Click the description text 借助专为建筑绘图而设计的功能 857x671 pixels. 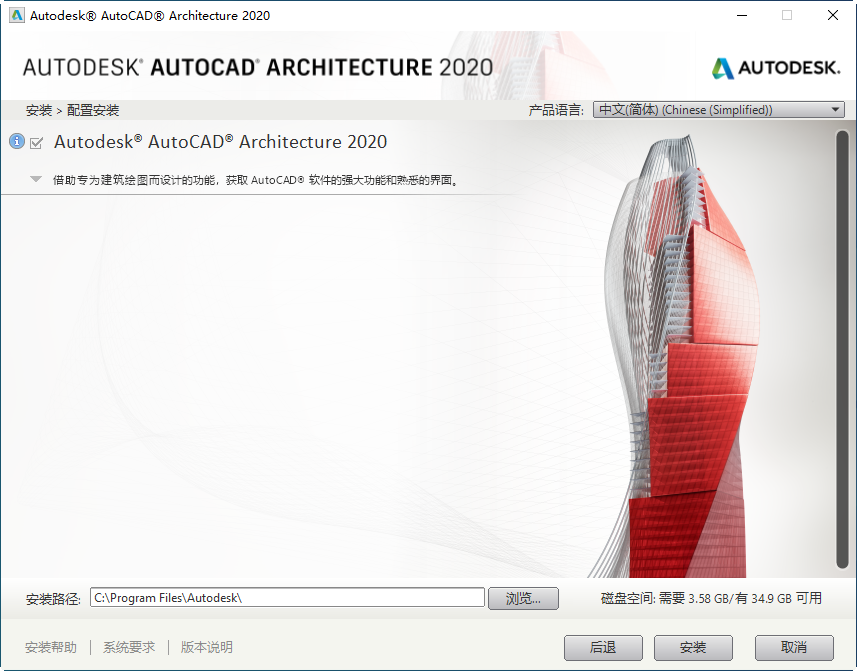pos(255,180)
